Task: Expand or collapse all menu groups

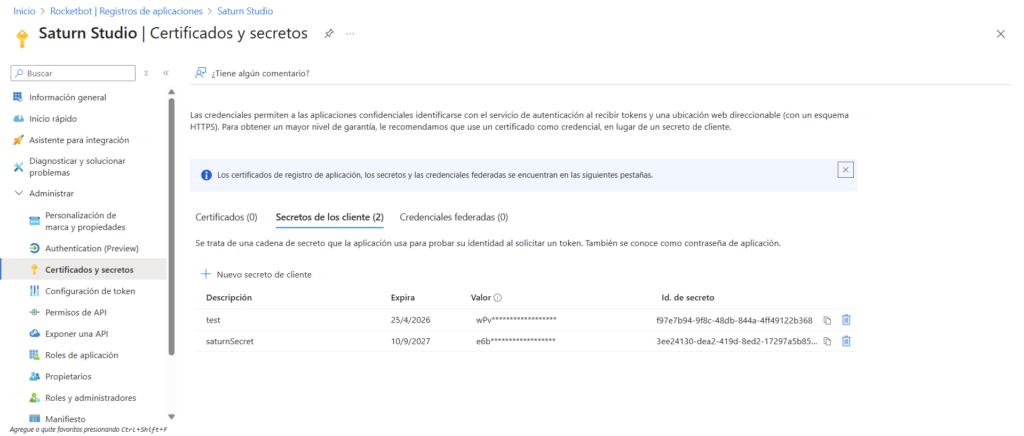Action: [147, 73]
